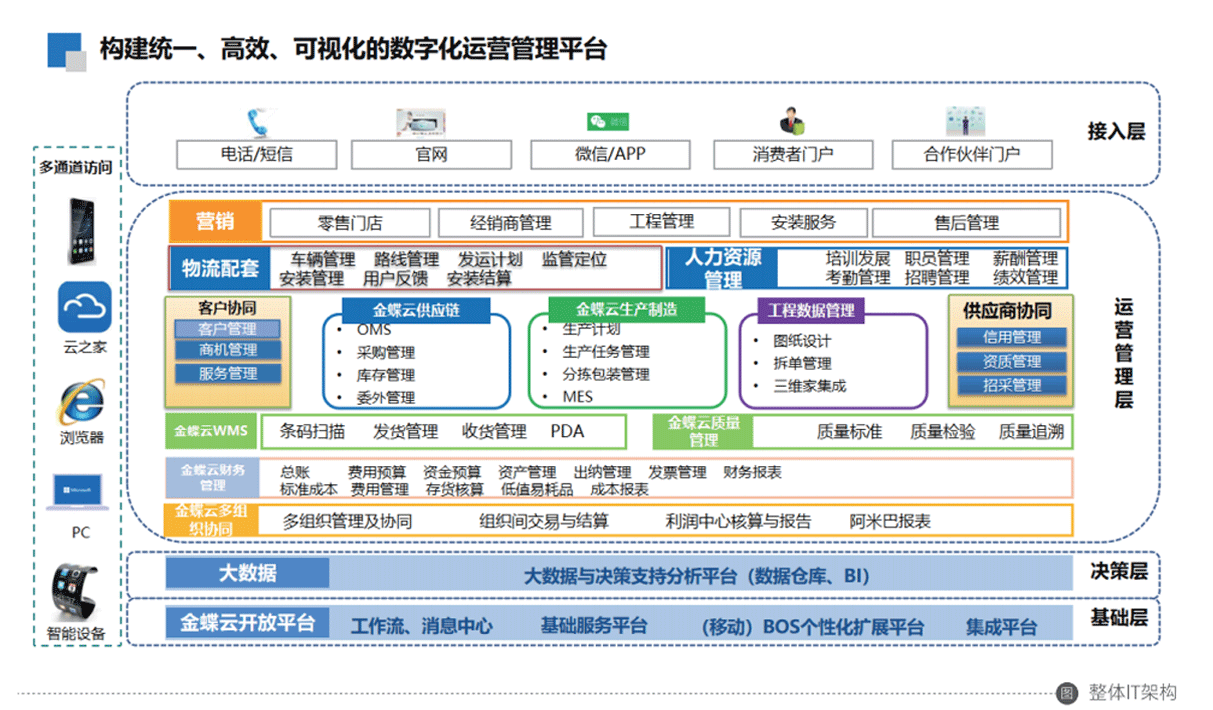Click the partner picture above 合作伙伴门户
1213x710 pixels.
pos(966,121)
